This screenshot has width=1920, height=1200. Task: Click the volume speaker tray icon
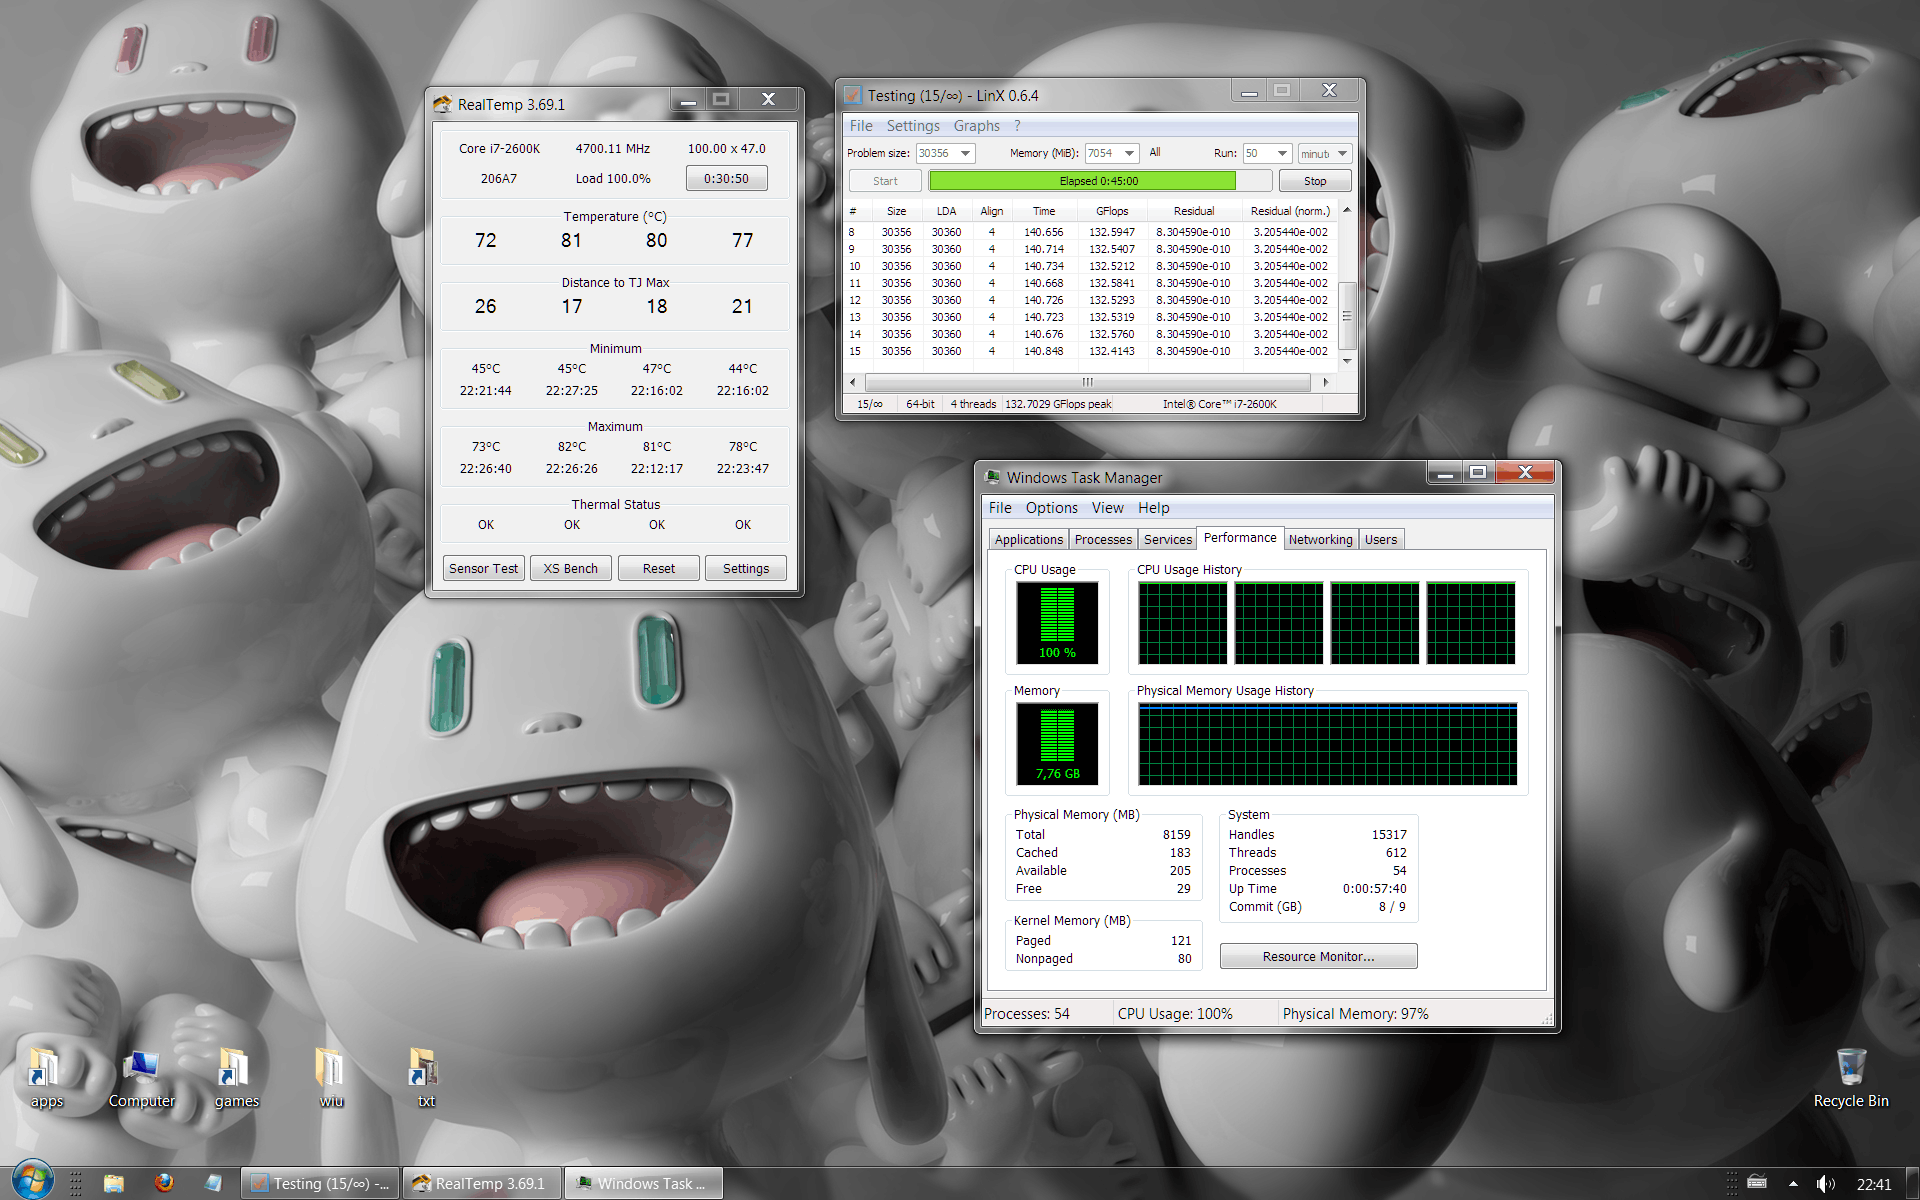pos(1825,1184)
